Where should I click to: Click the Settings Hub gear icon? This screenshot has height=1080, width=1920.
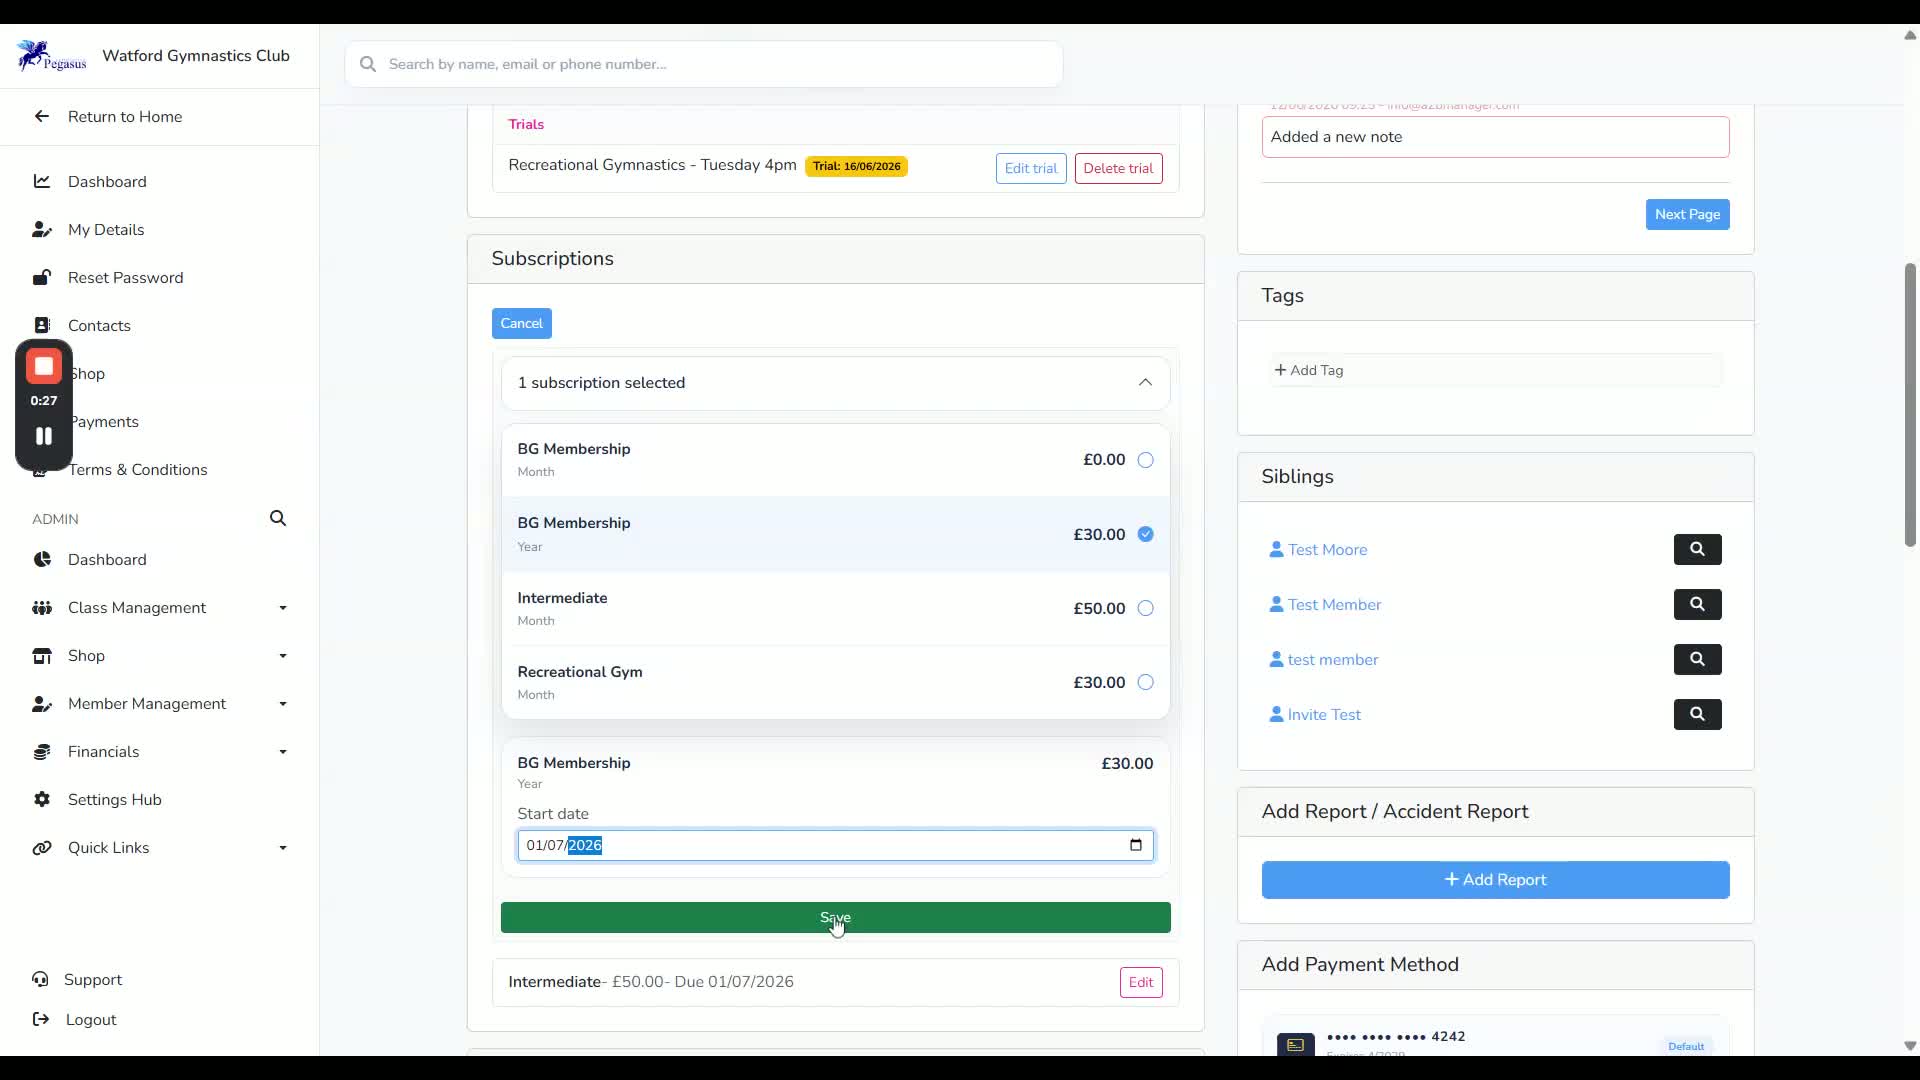[41, 799]
